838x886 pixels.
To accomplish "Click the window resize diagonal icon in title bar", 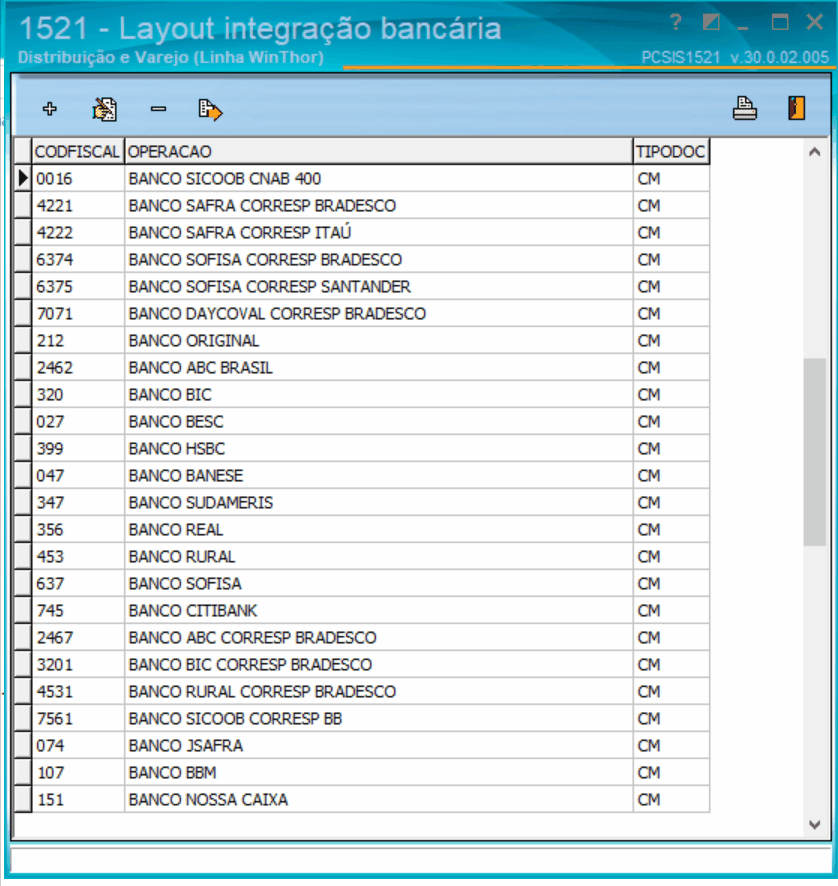I will click(711, 23).
